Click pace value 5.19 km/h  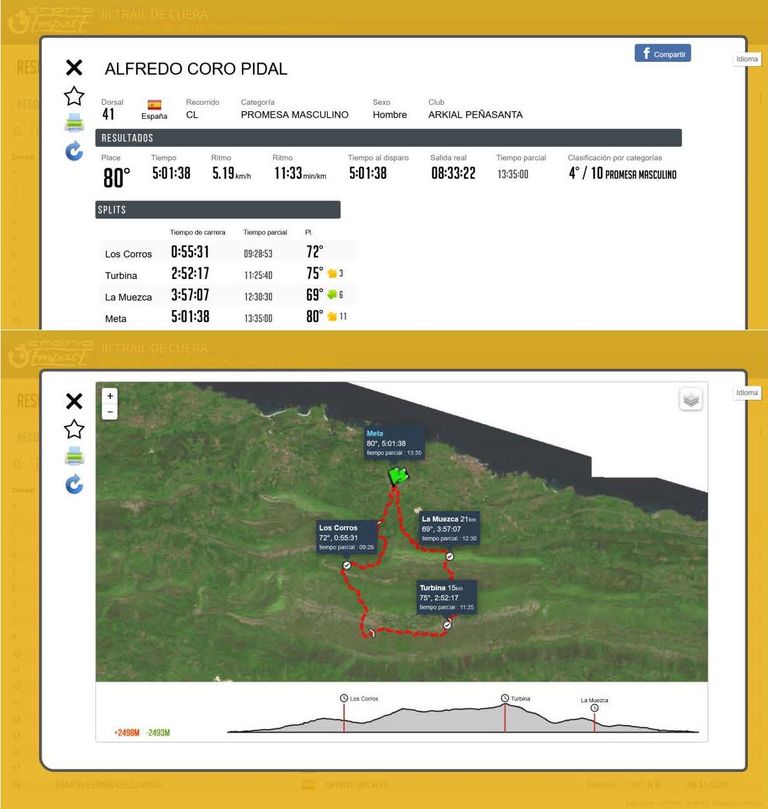(232, 173)
